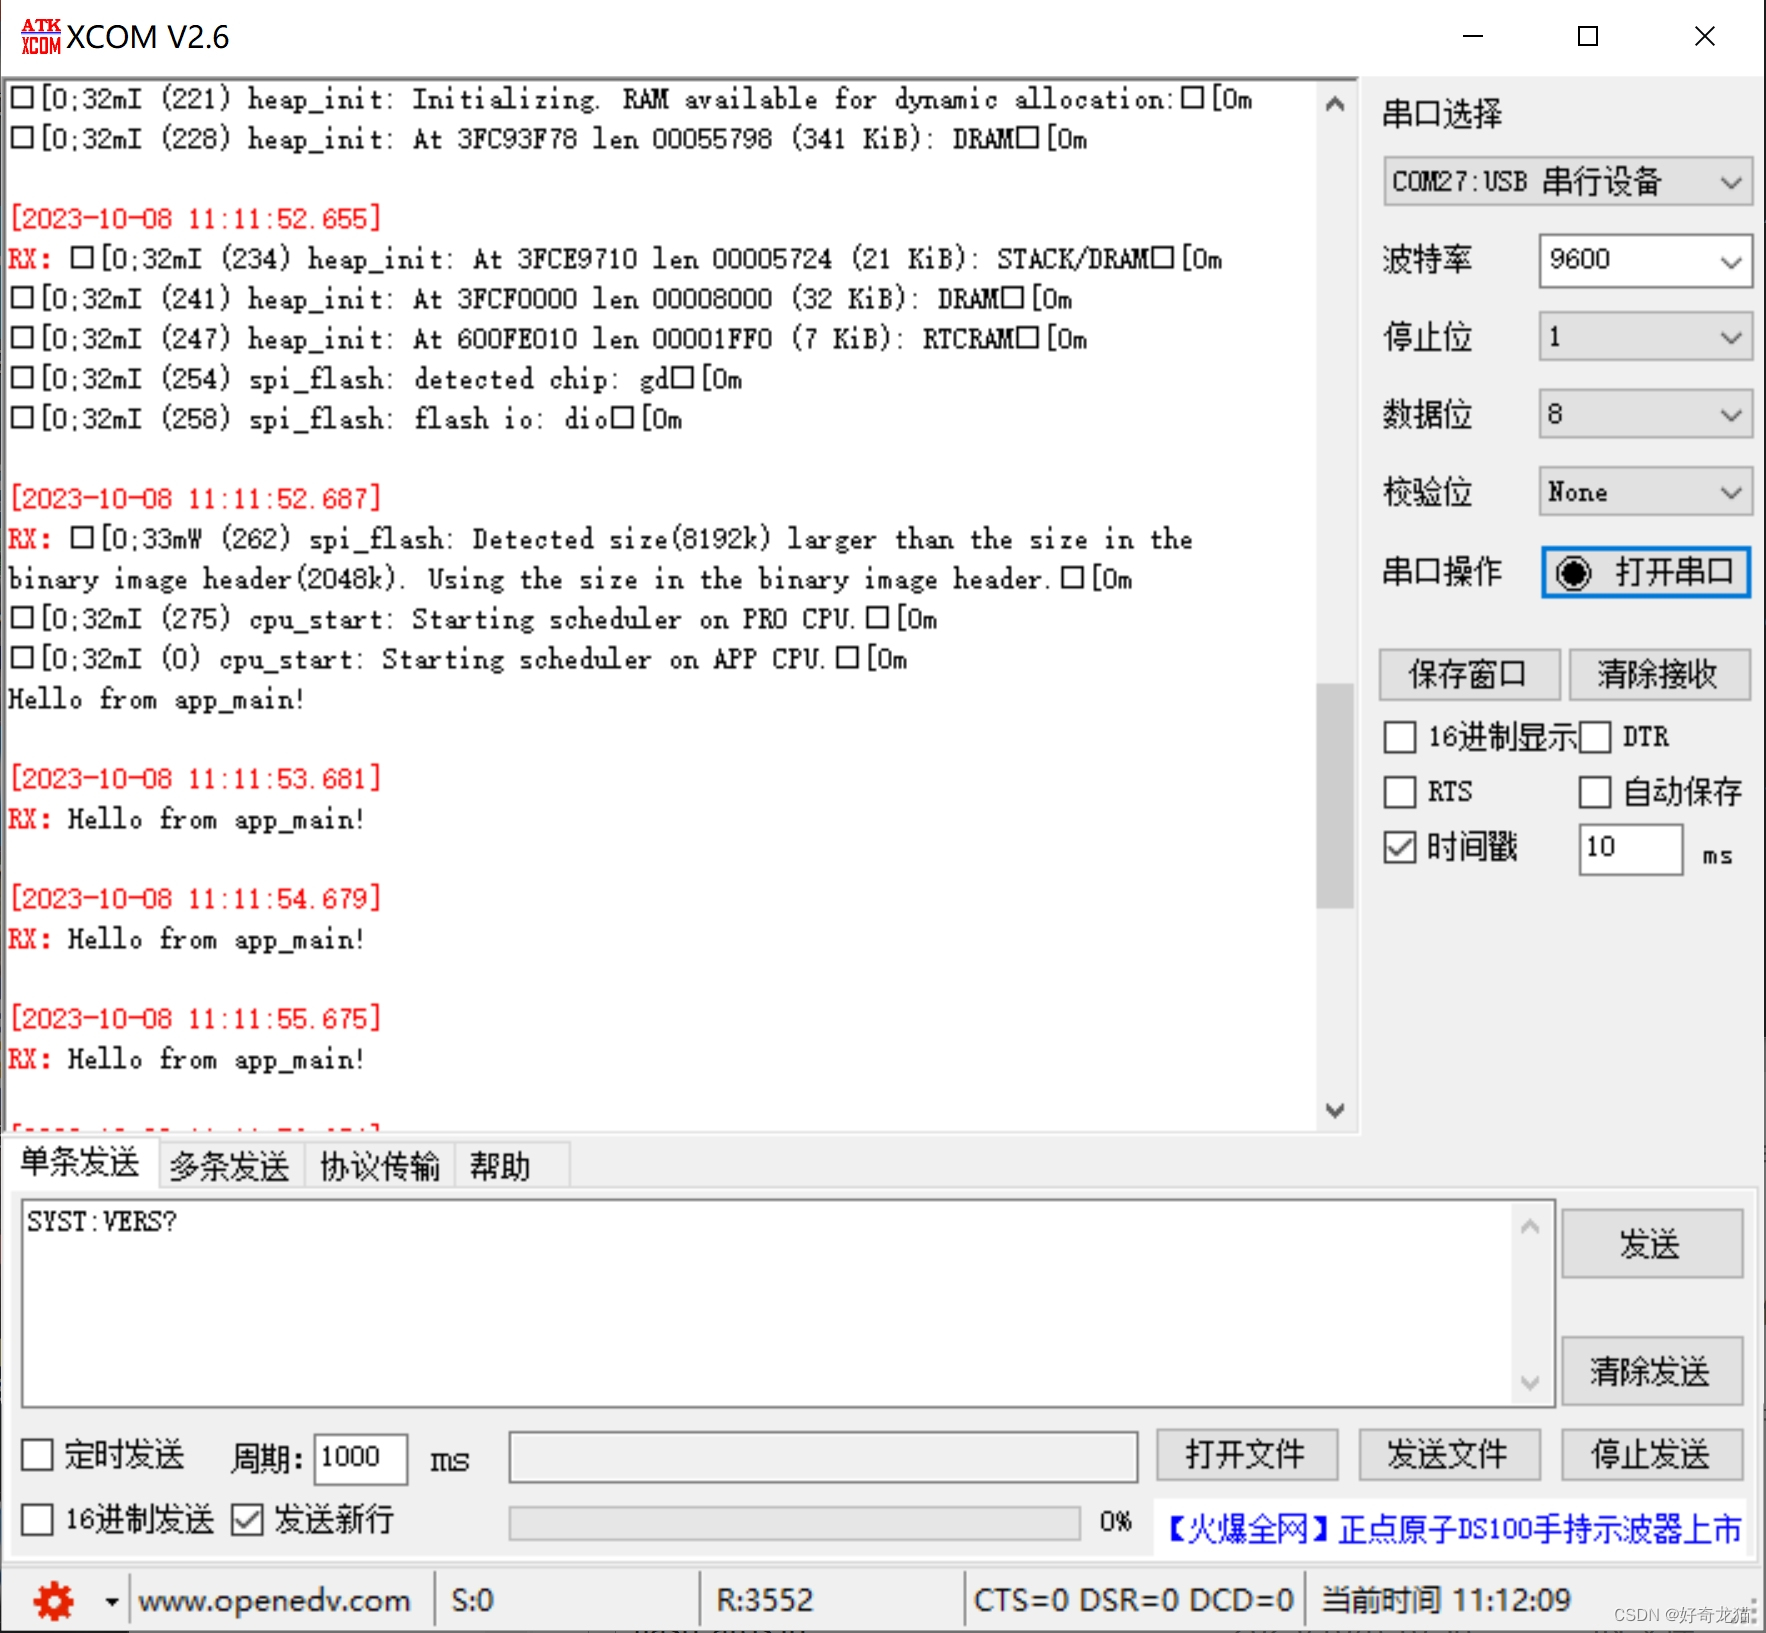Switch to the 单条发送 tab
This screenshot has width=1766, height=1633.
(80, 1162)
